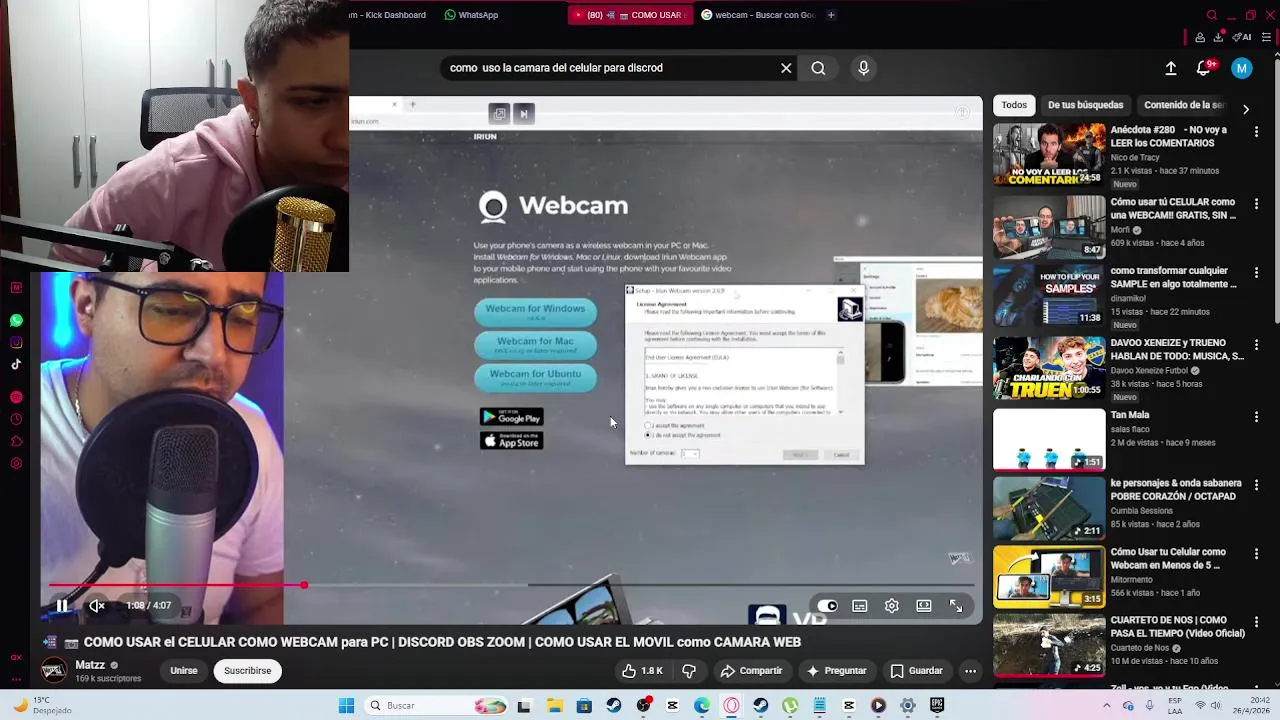
Task: Click the YouTube search magnifier button
Action: pos(818,68)
